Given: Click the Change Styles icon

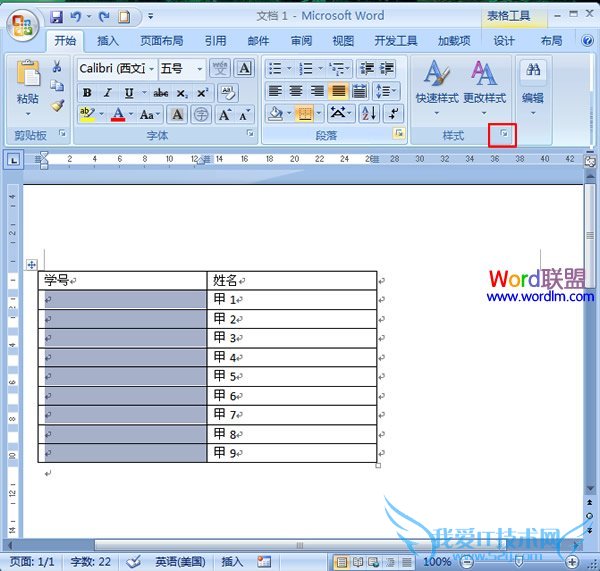Looking at the screenshot, I should pos(484,82).
